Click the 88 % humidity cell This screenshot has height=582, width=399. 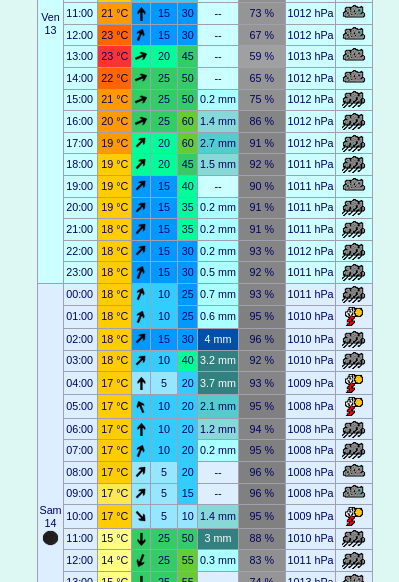click(262, 538)
